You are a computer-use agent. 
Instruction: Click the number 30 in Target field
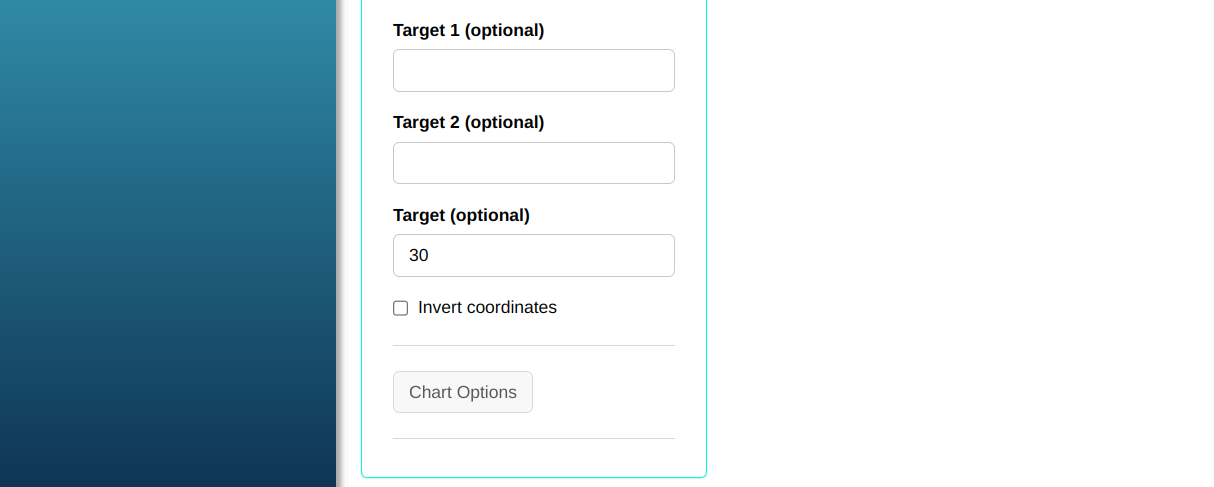(419, 256)
